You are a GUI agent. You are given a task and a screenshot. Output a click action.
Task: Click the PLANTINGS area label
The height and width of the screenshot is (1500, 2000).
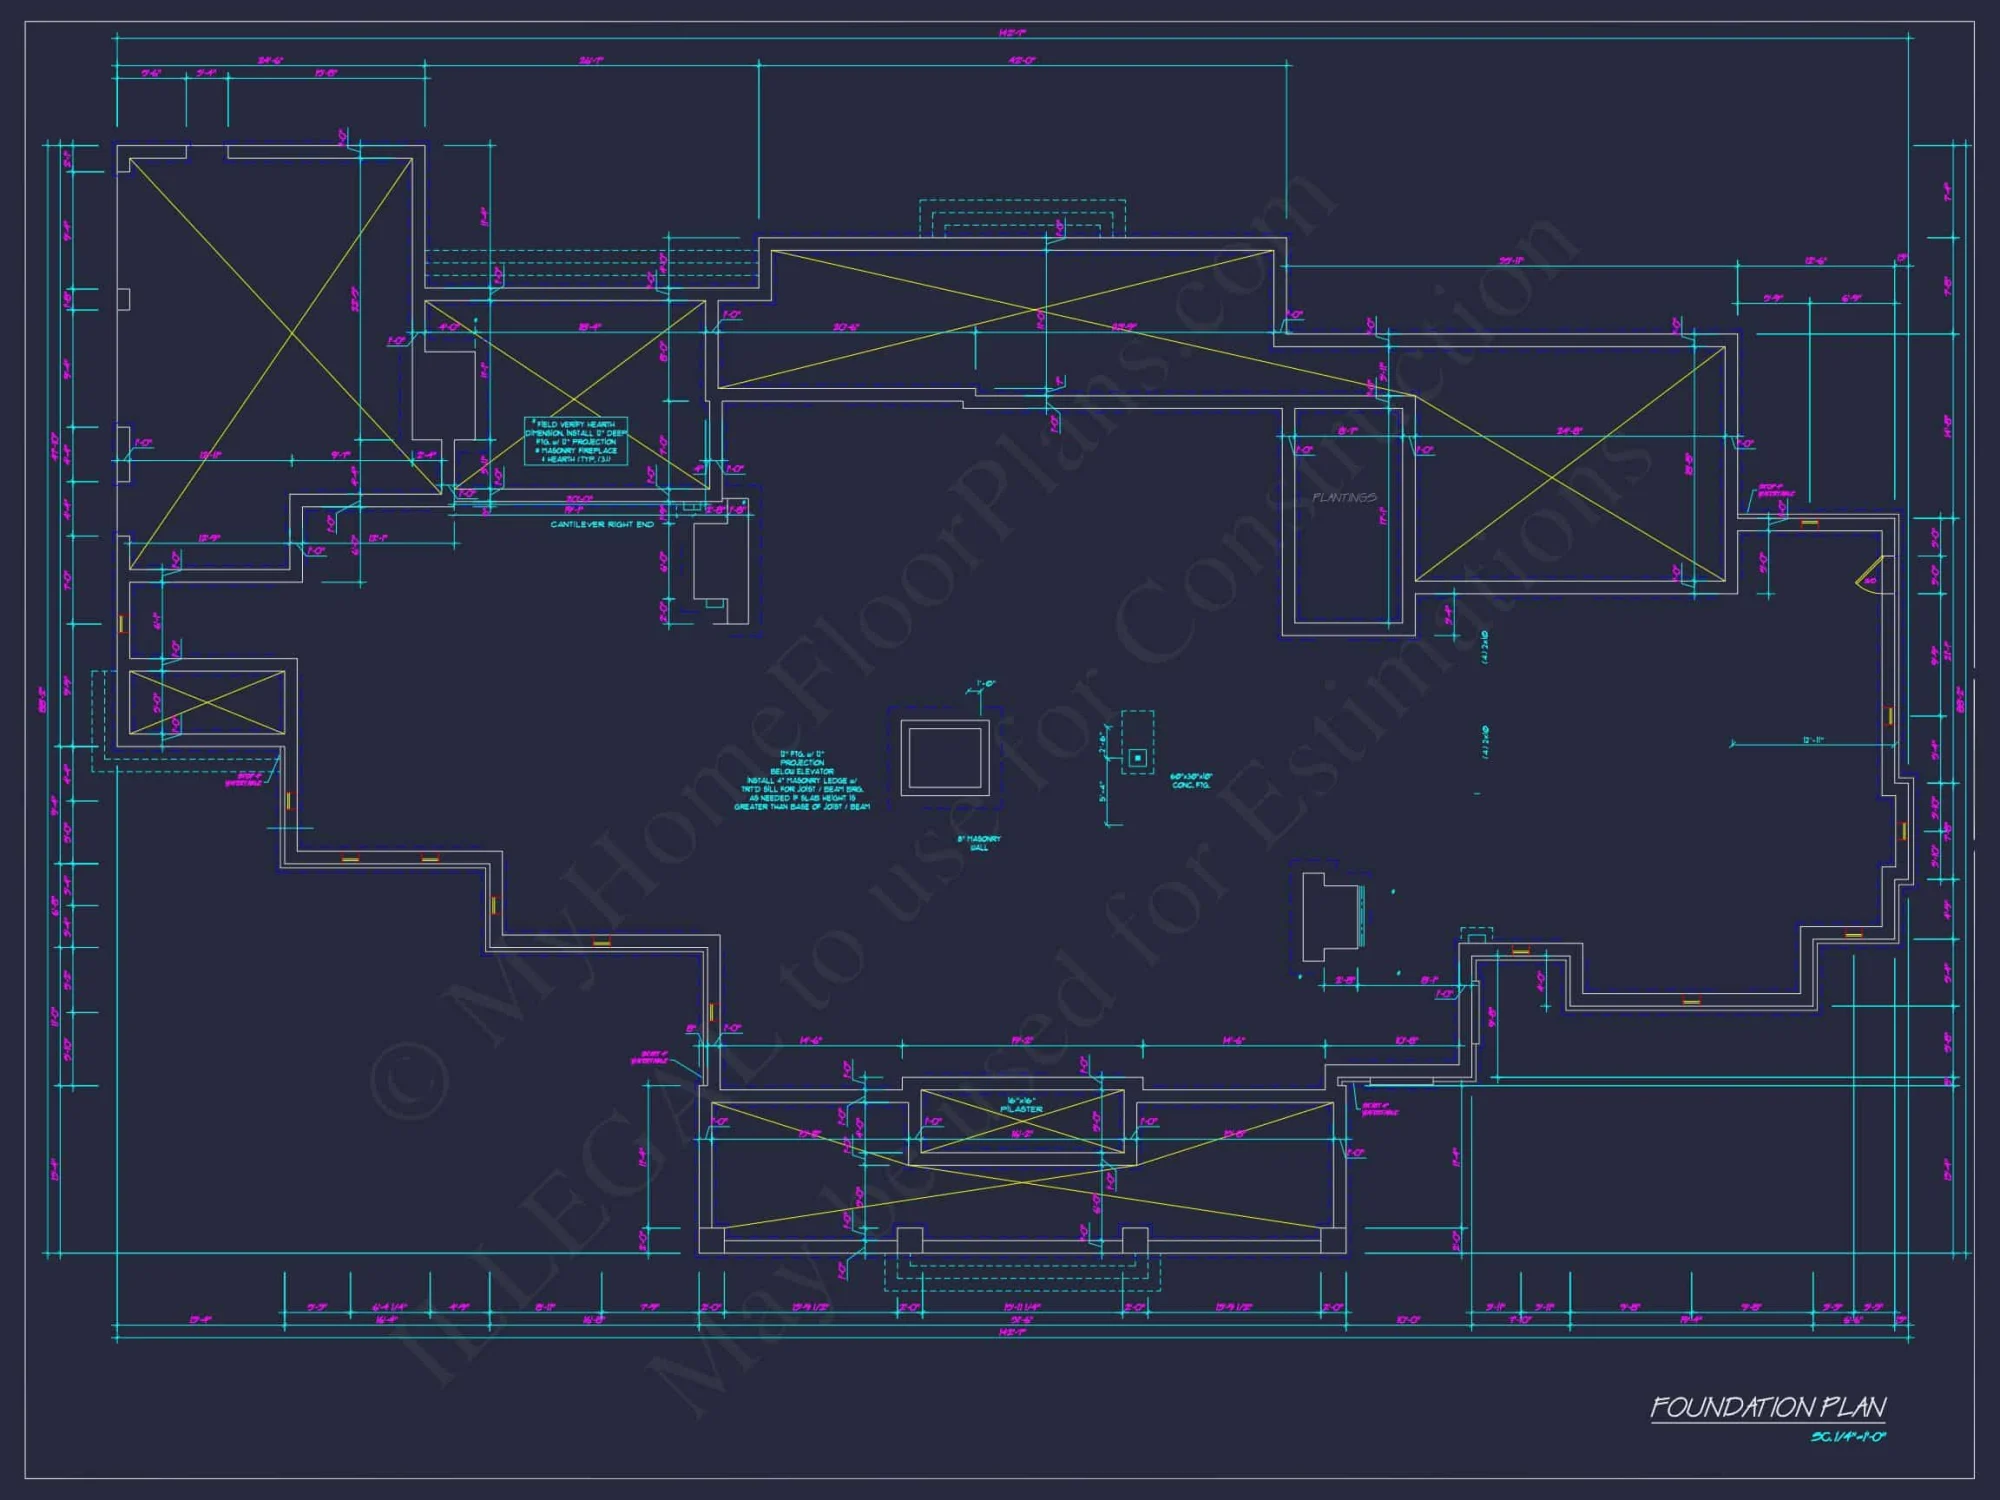click(x=1347, y=498)
